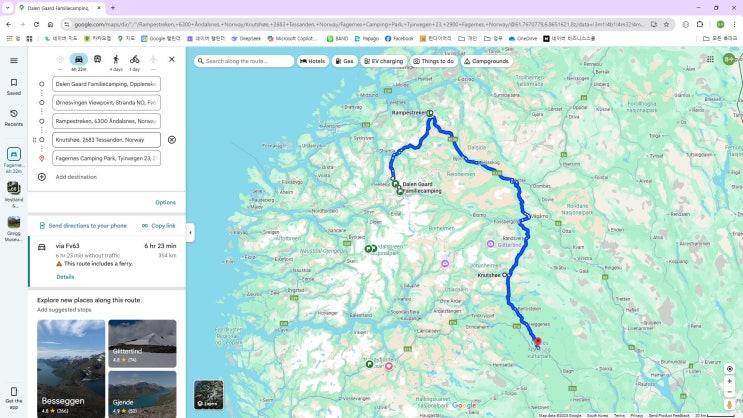Viewport: 743px width, 418px height.
Task: Open the Chrome extensions menu
Action: click(x=700, y=24)
